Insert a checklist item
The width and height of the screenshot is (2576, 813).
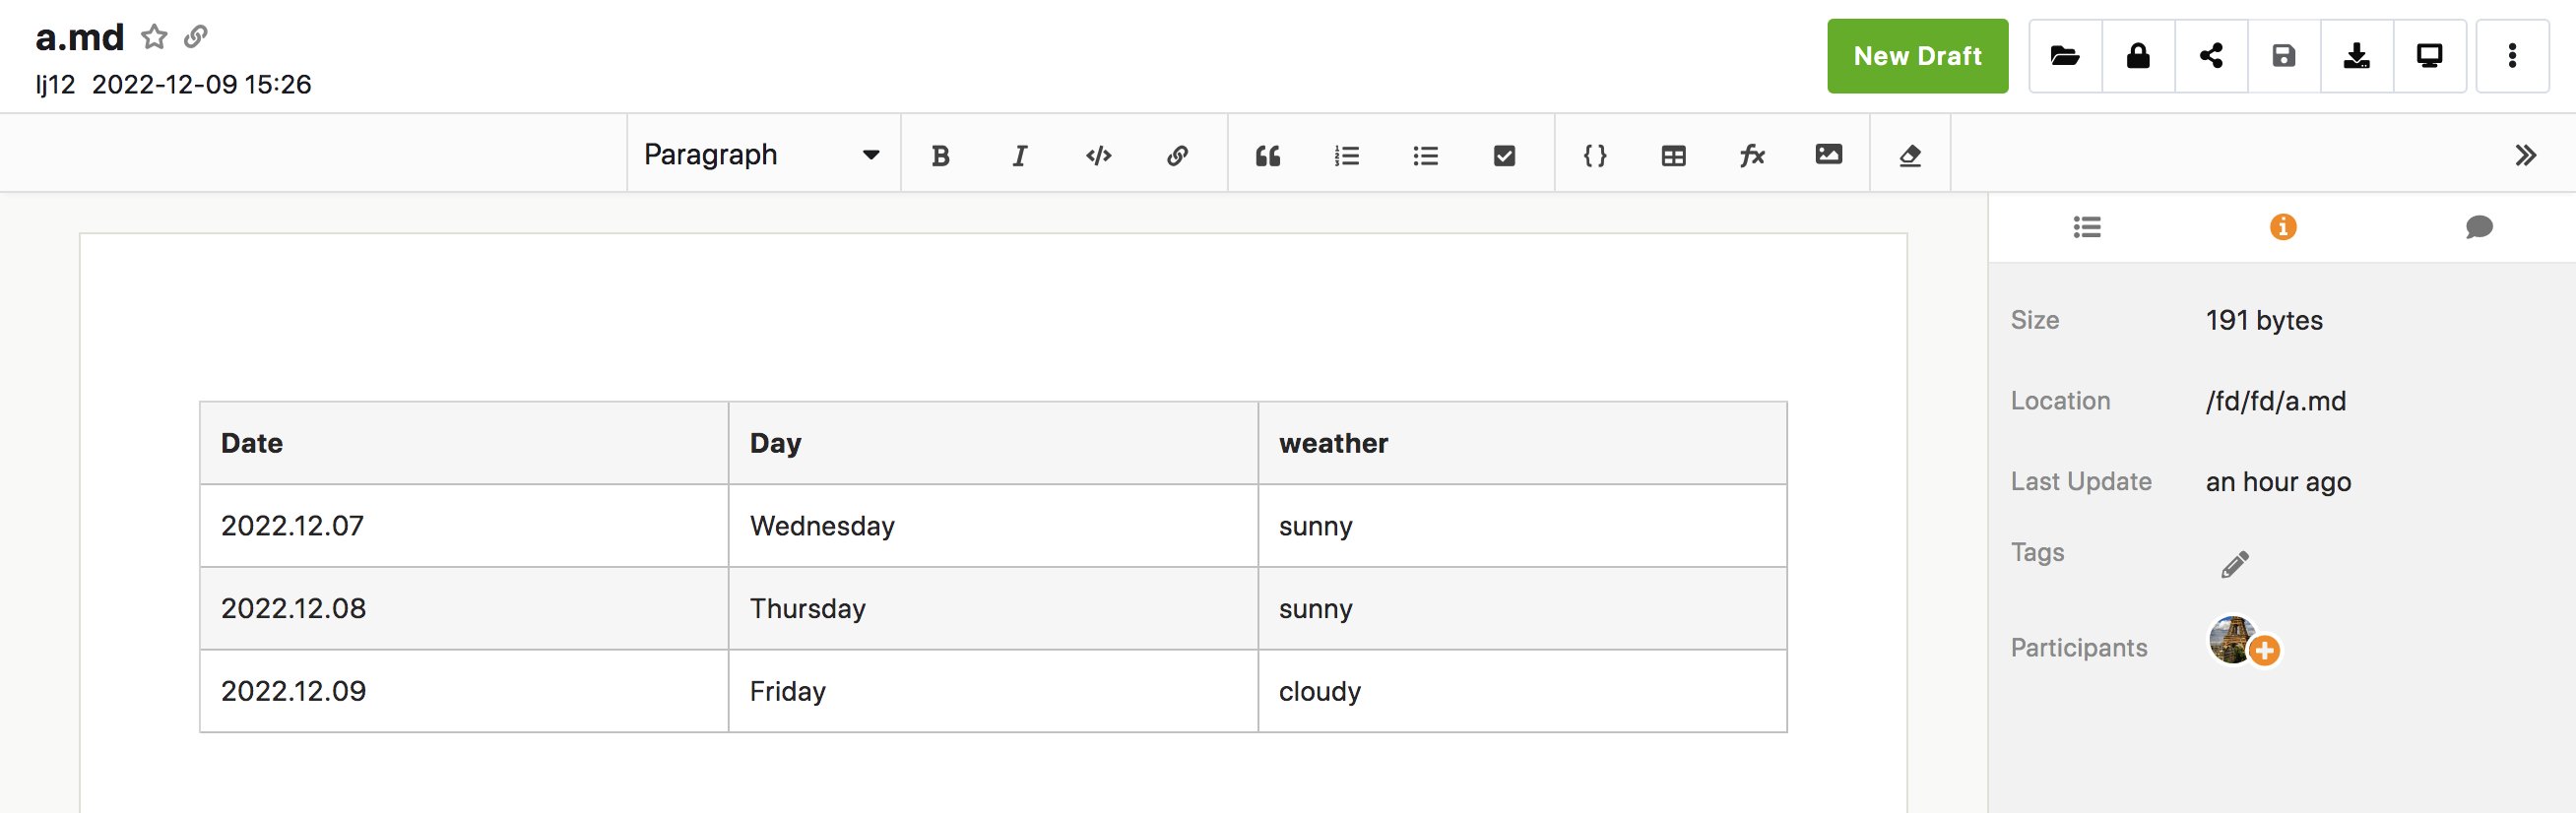click(1504, 156)
